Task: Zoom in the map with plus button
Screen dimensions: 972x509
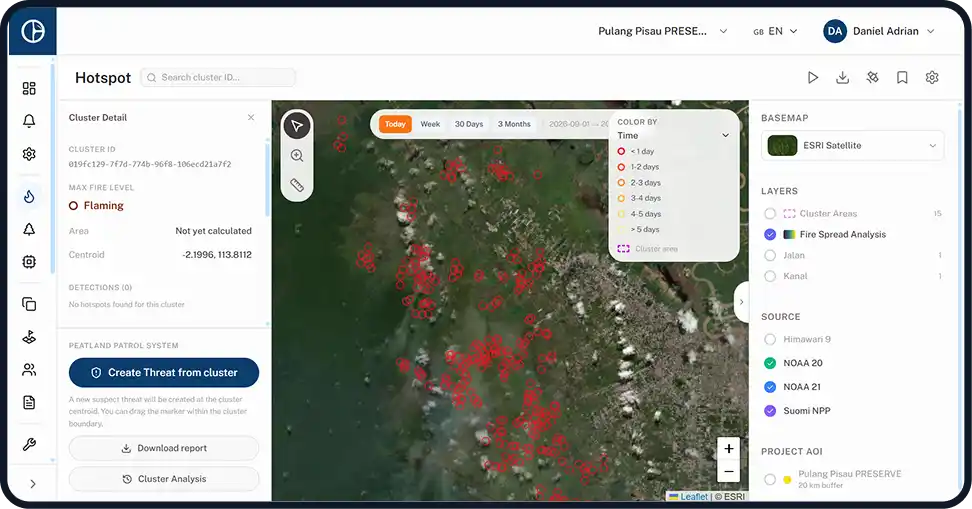Action: (x=729, y=448)
